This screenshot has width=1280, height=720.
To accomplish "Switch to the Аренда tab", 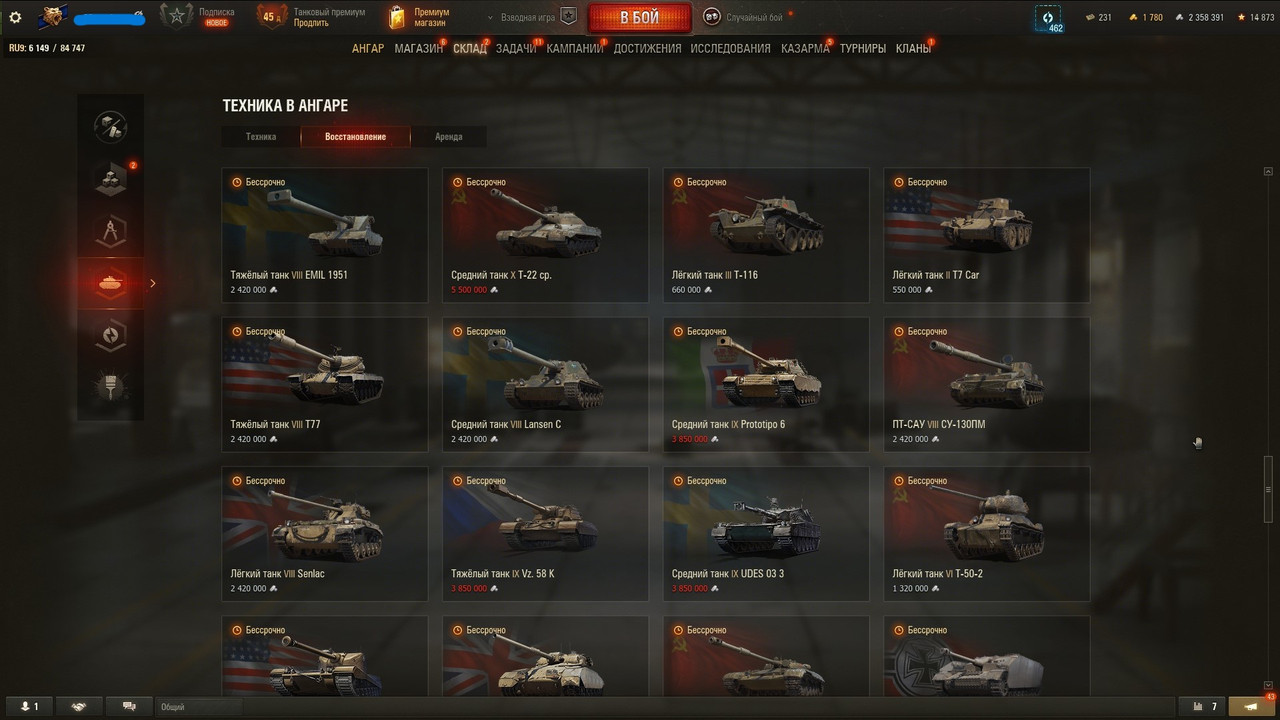I will (x=449, y=137).
